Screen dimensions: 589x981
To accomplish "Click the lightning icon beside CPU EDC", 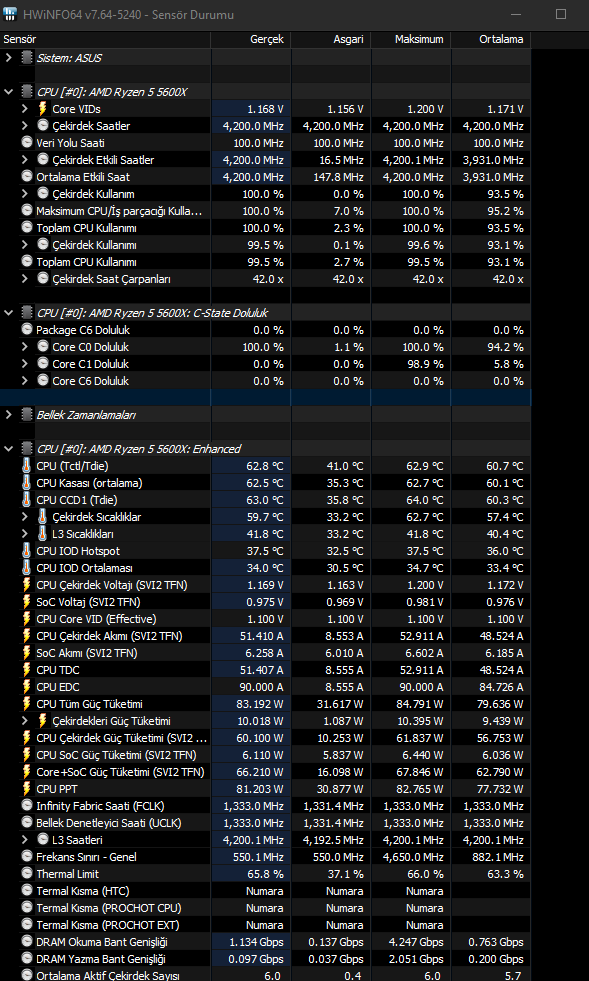I will point(26,686).
